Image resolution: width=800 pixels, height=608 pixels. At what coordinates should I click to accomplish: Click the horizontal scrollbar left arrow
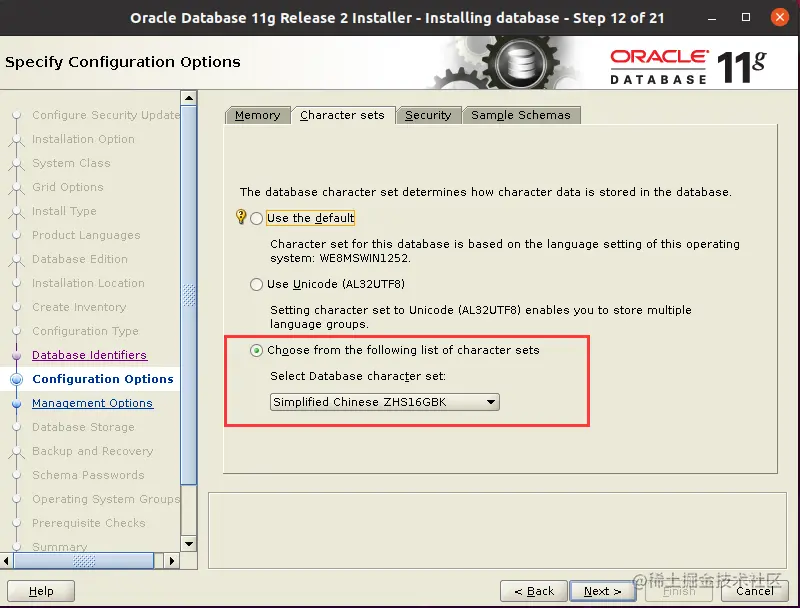click(x=6, y=561)
